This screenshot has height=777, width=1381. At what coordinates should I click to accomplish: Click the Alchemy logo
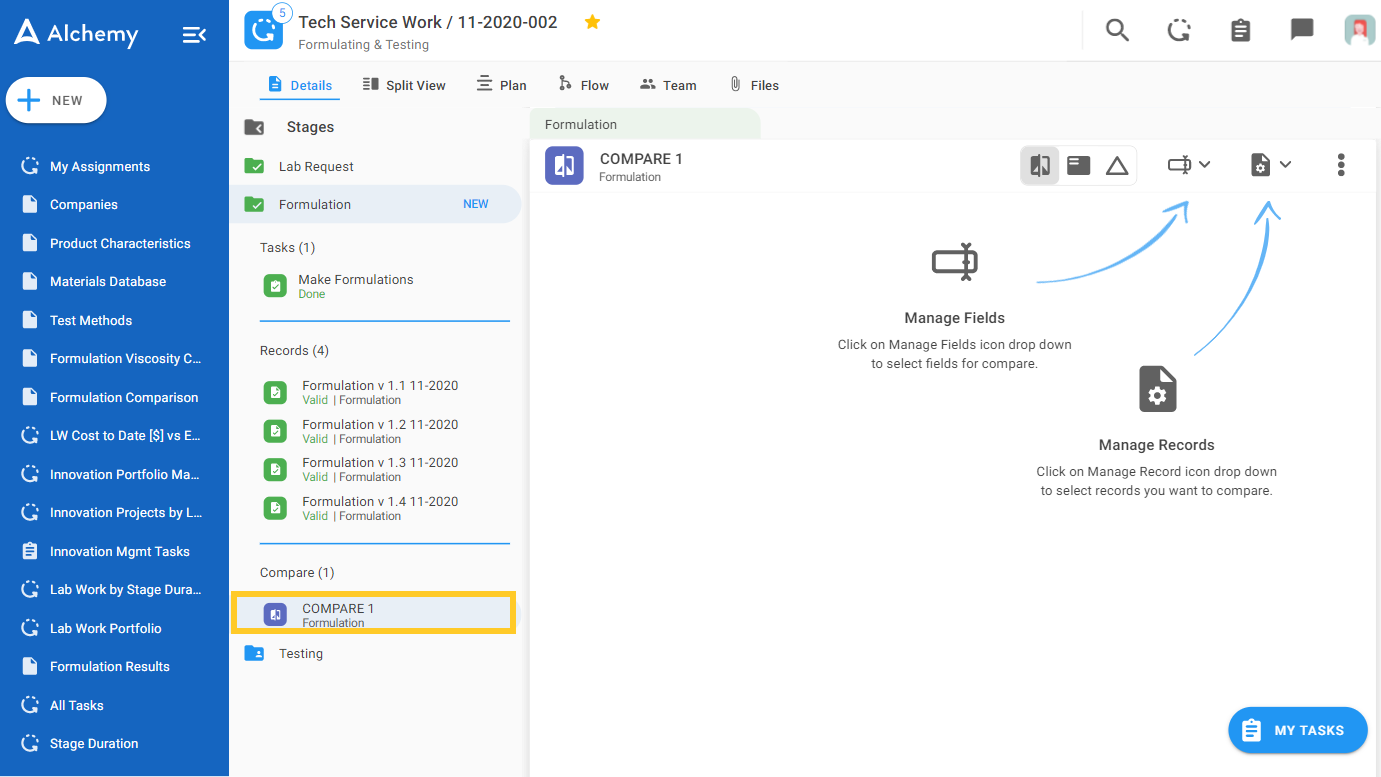[x=76, y=33]
